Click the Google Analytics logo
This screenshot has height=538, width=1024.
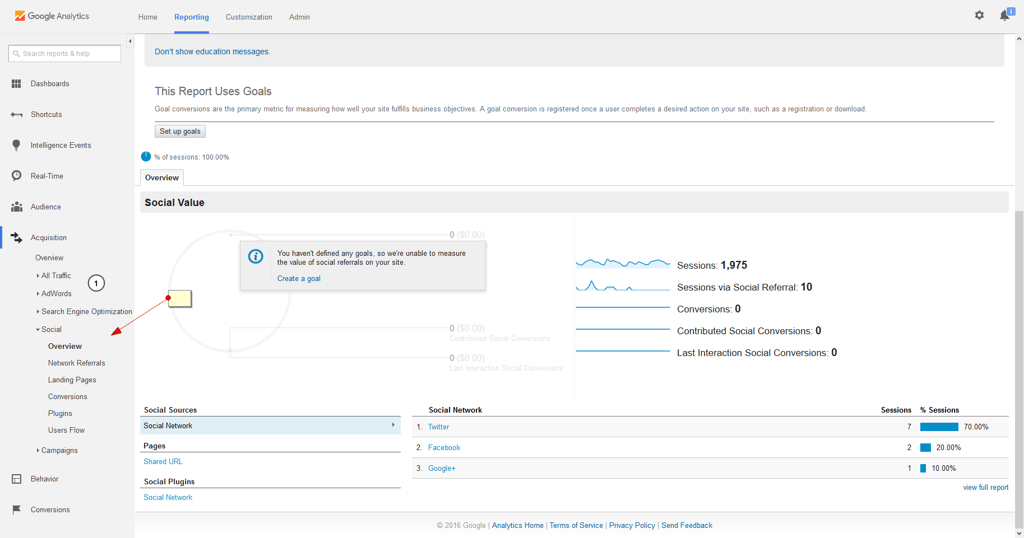point(52,16)
